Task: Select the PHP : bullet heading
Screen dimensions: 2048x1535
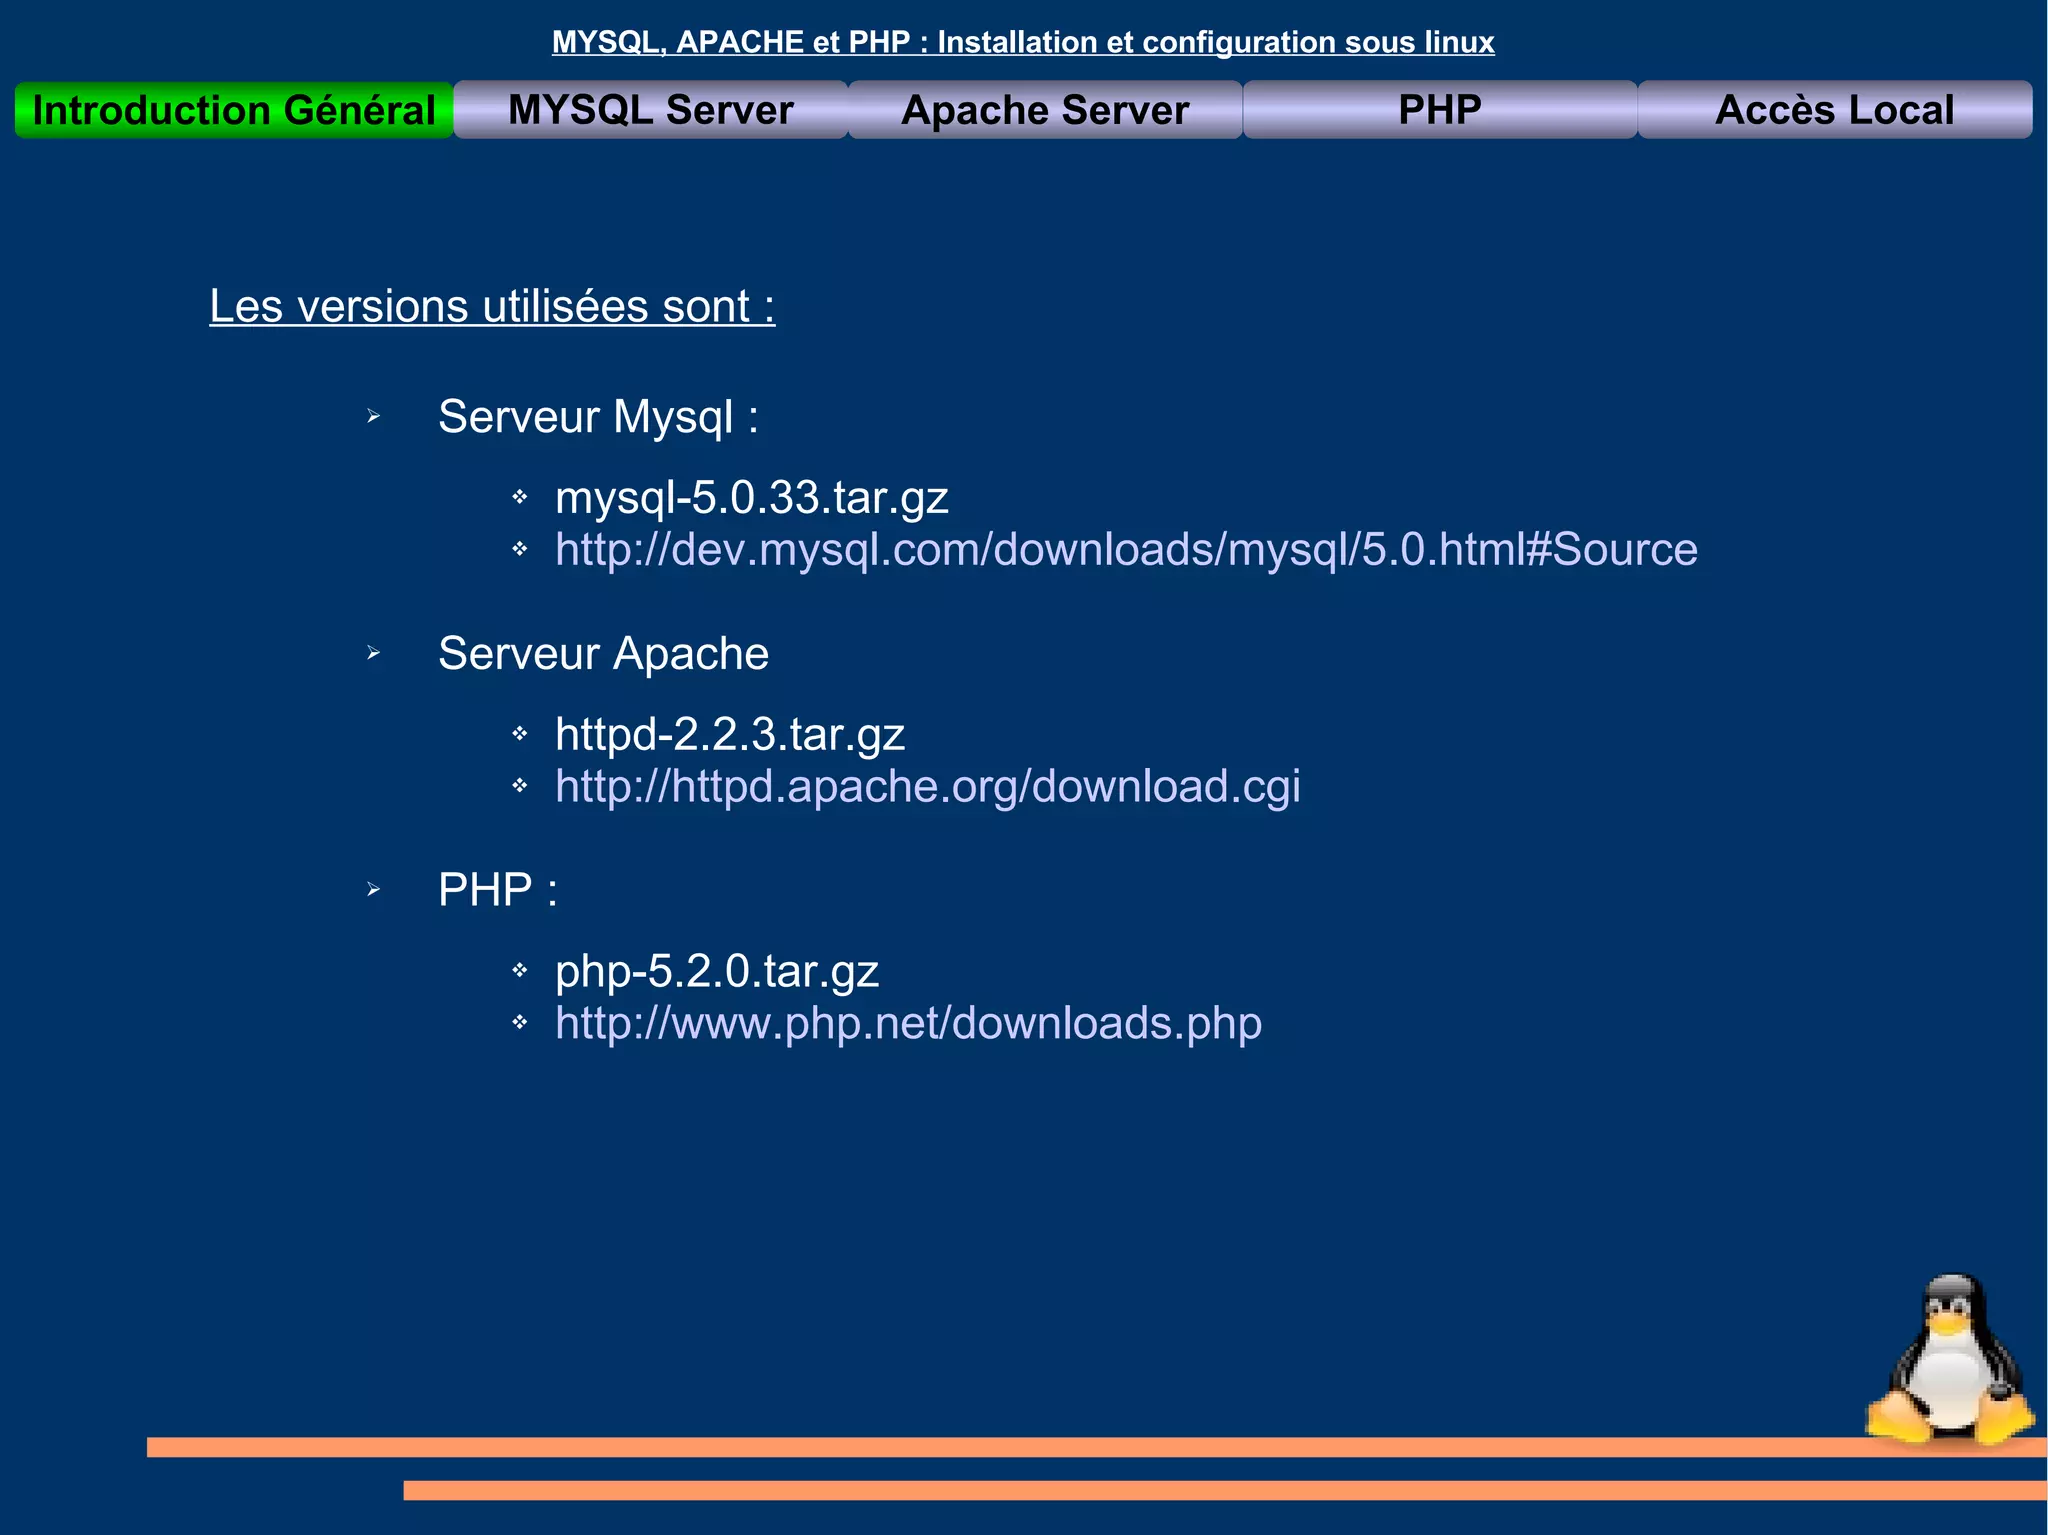Action: point(498,890)
